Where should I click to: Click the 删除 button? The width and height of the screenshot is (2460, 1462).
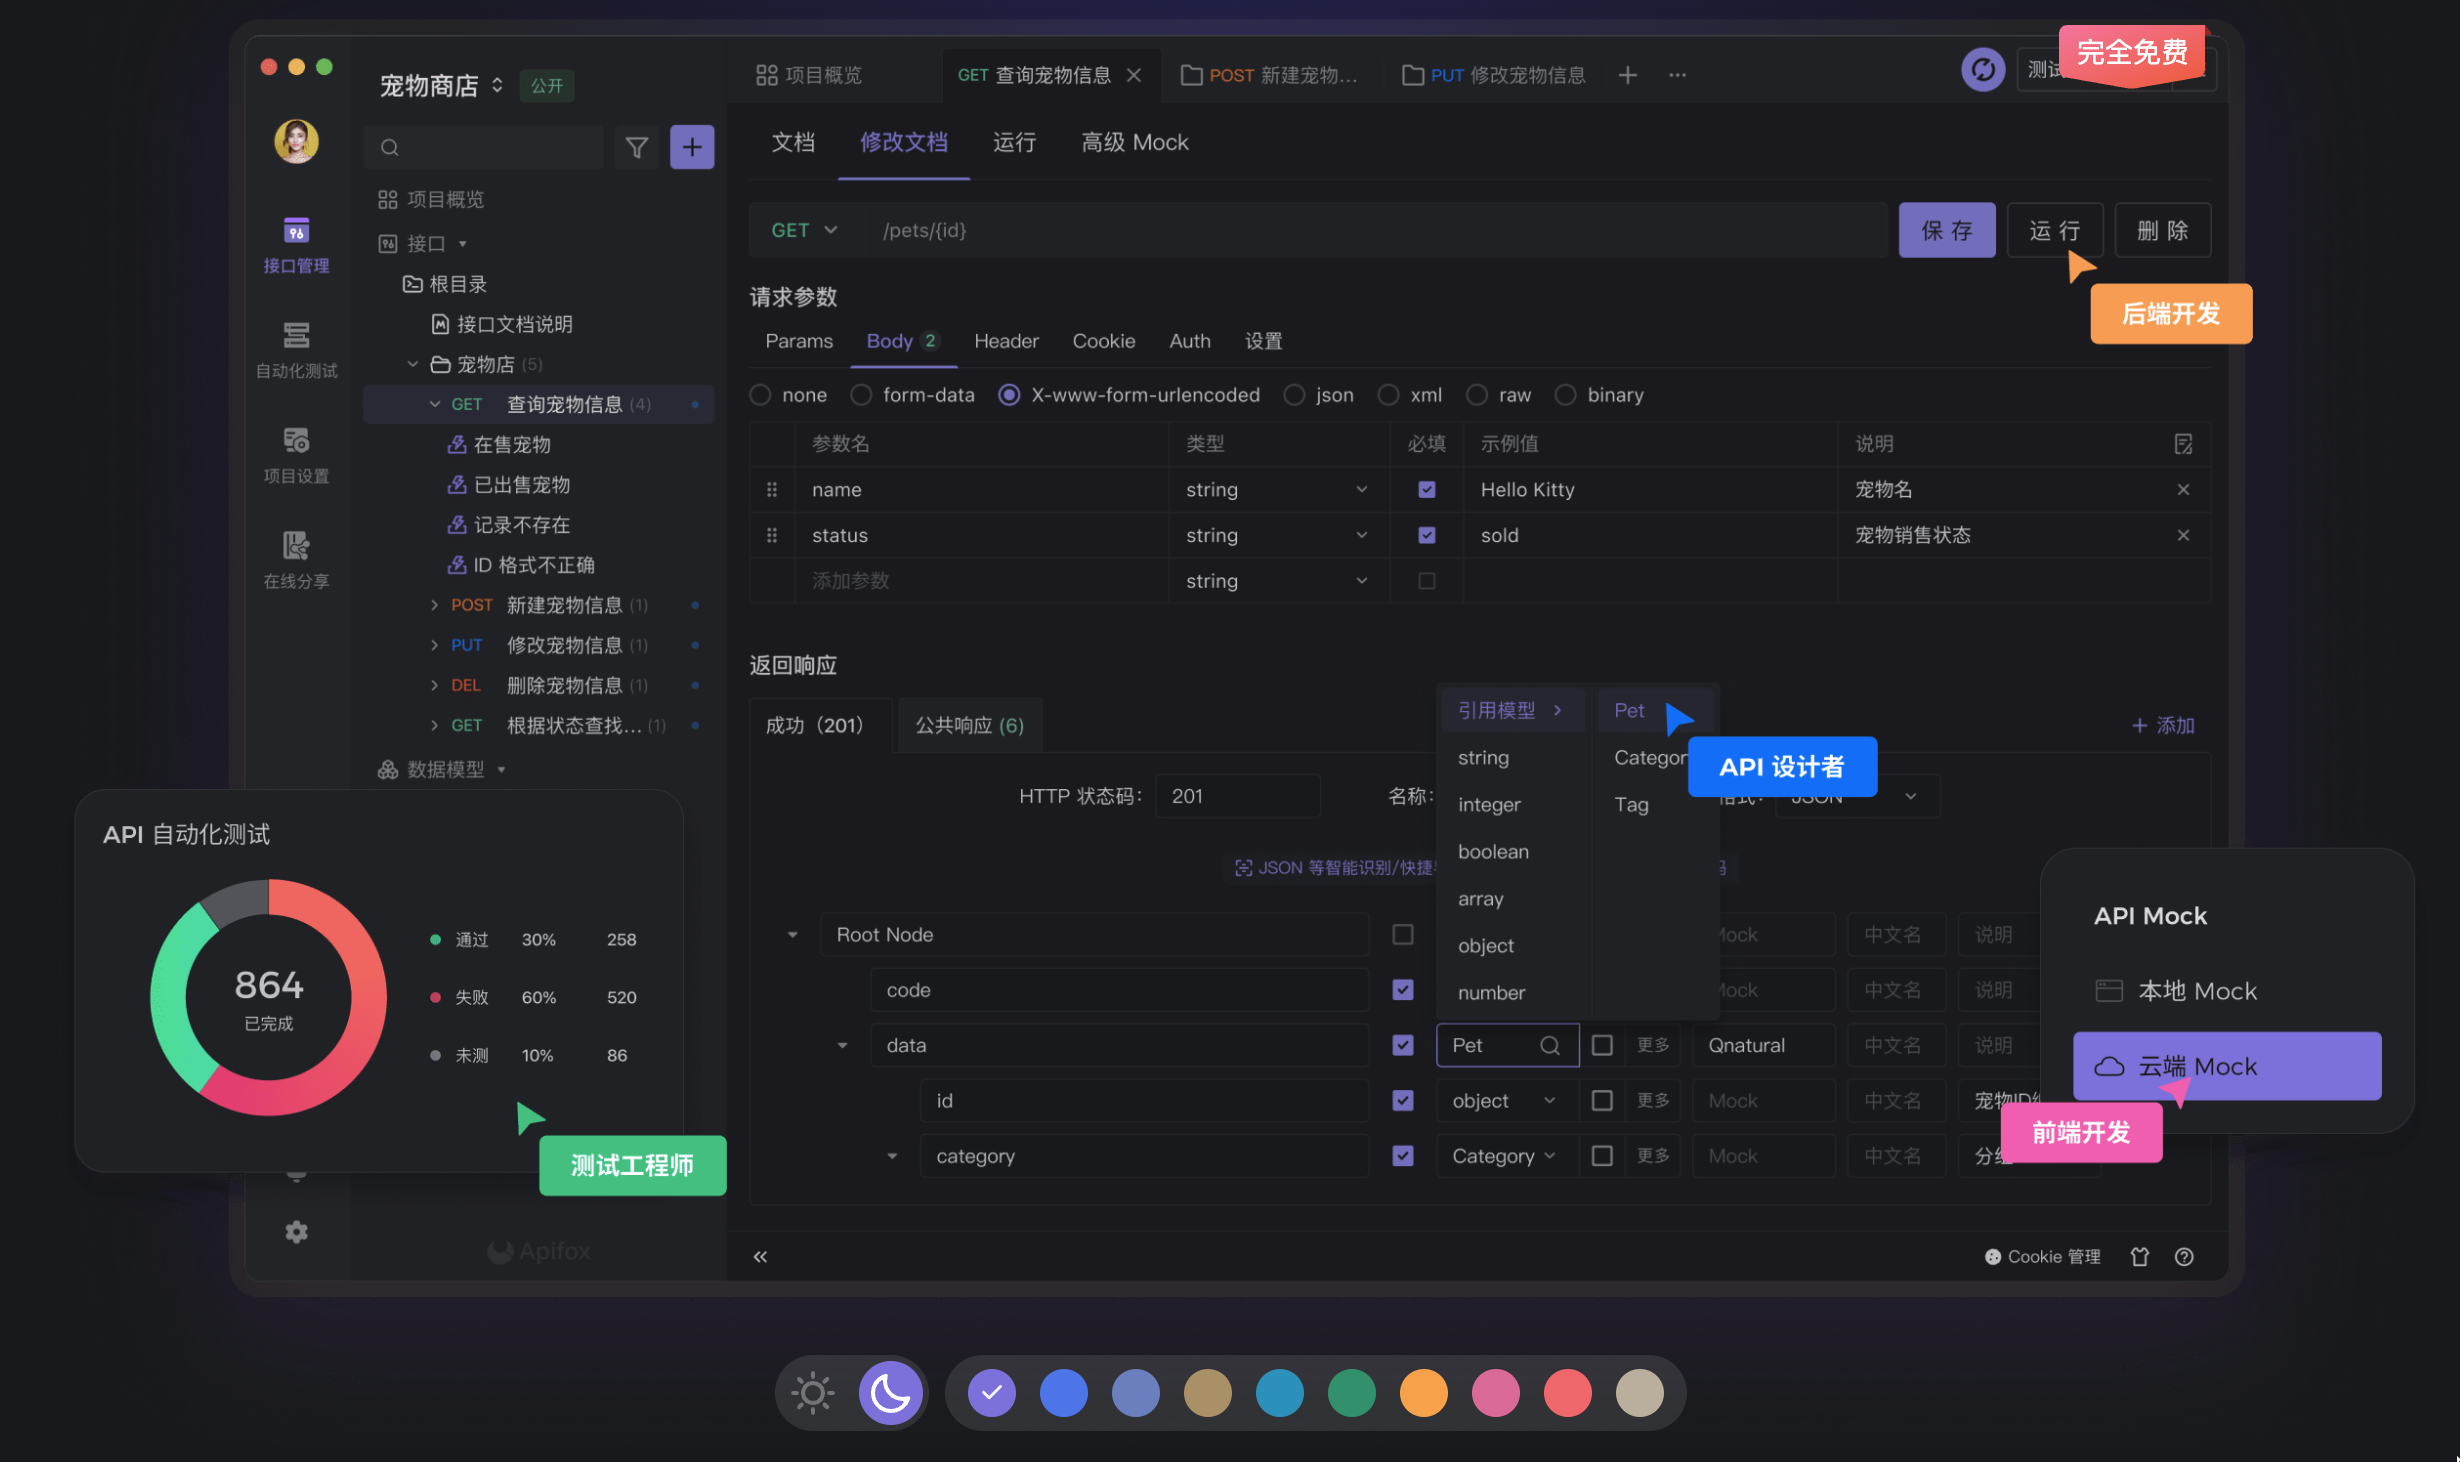coord(2162,230)
